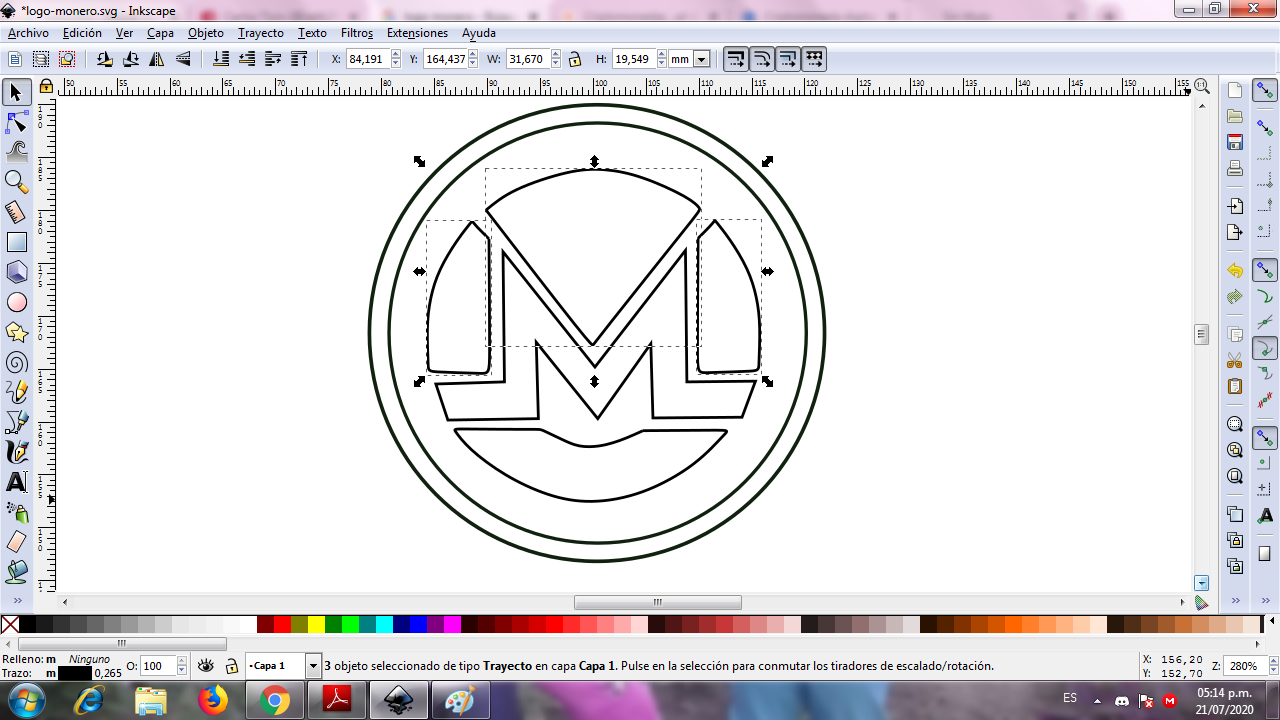Select the Tweak tool
1280x720 pixels.
click(x=16, y=152)
